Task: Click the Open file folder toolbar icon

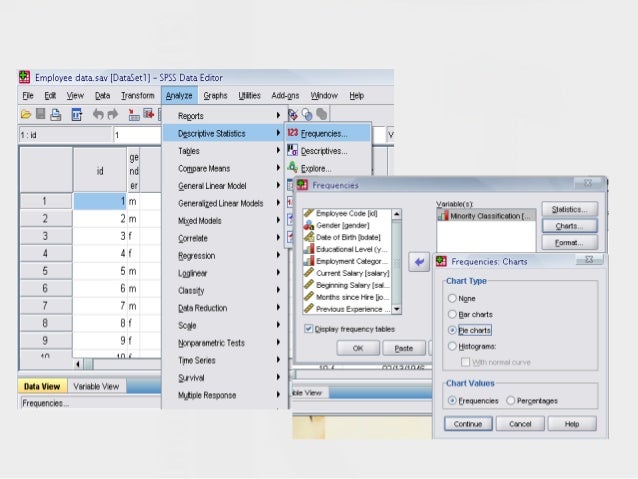Action: 26,115
